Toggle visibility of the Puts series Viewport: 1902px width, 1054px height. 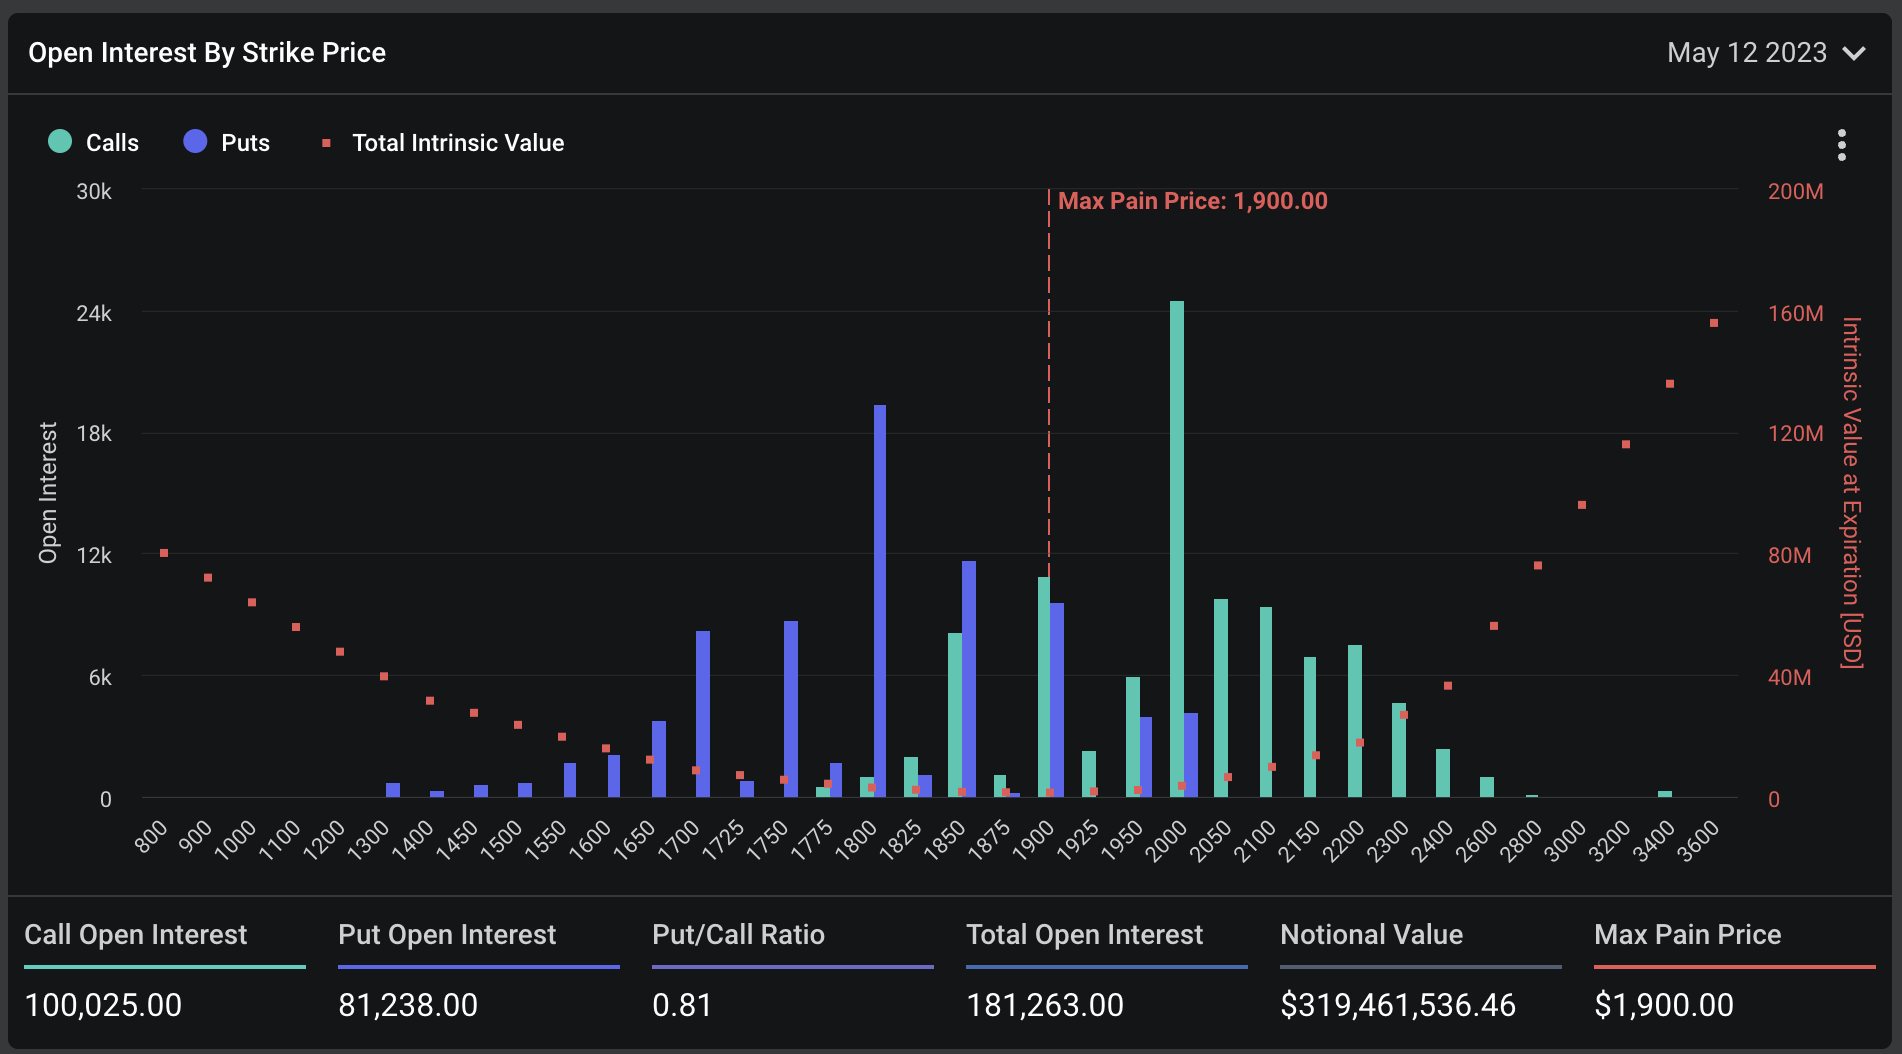243,142
